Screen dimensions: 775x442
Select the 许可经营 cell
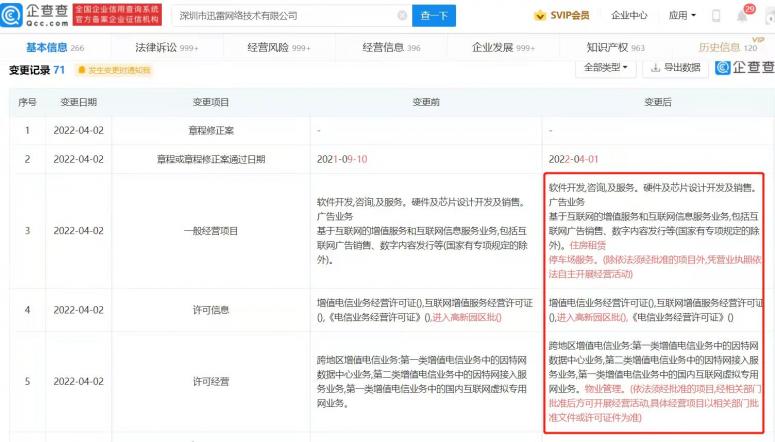point(211,382)
